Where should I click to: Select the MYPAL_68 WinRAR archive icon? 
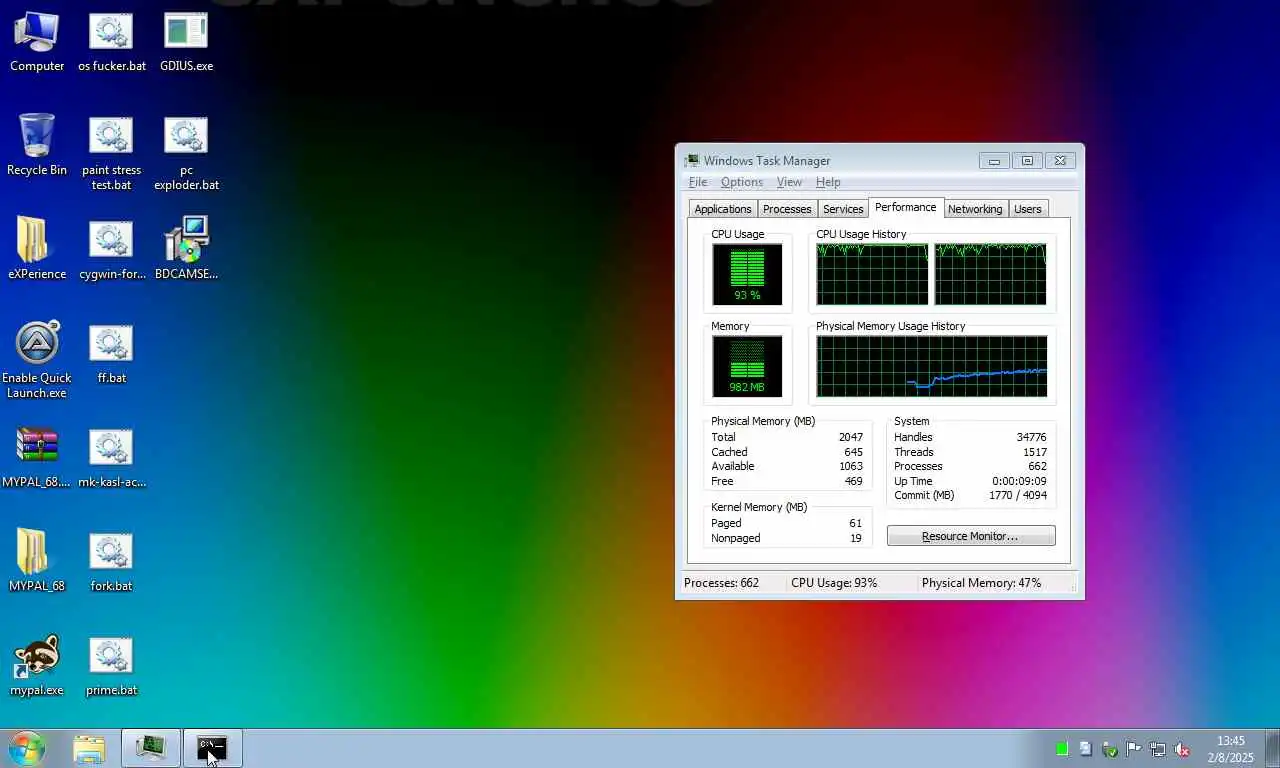[37, 458]
